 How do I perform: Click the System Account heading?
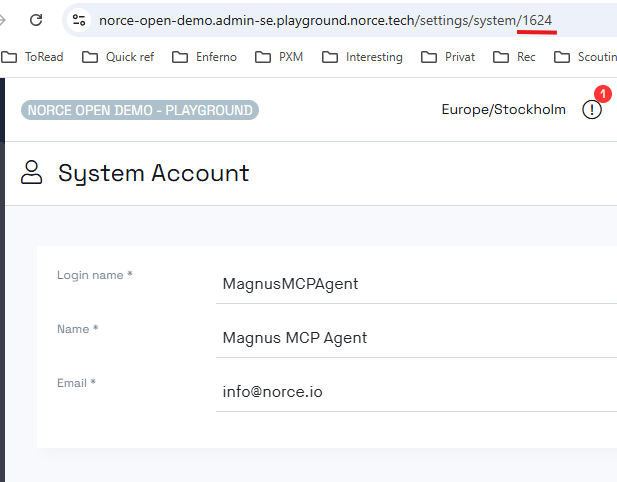point(153,173)
